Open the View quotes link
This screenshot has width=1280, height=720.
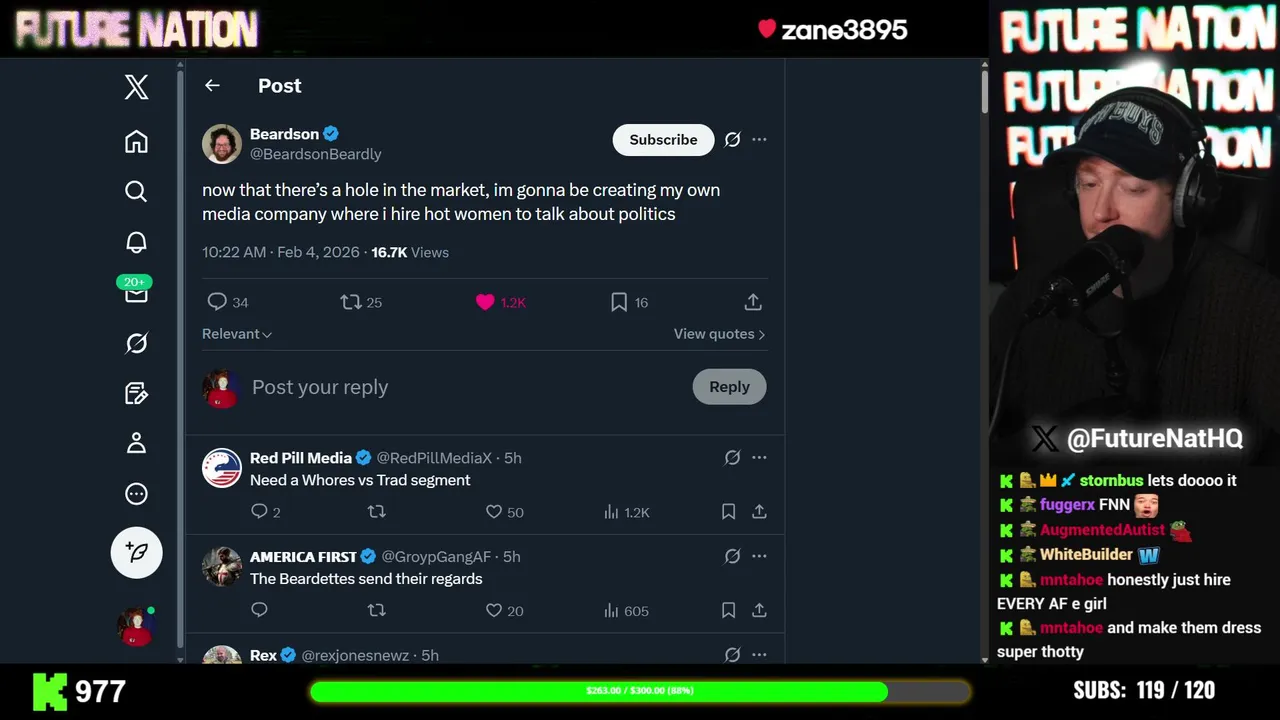pos(719,334)
